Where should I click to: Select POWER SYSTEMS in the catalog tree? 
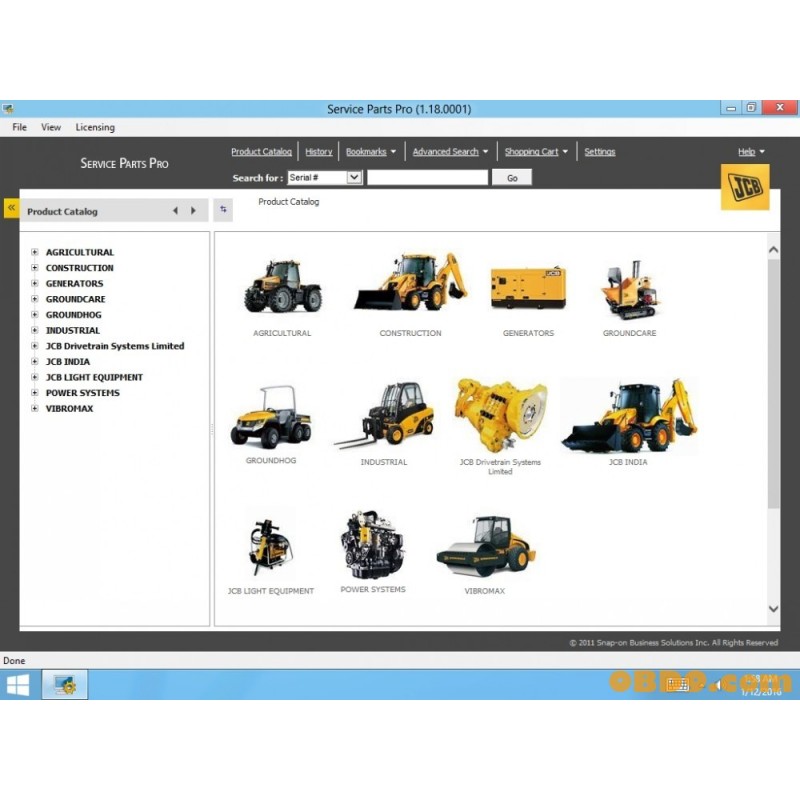pyautogui.click(x=83, y=393)
